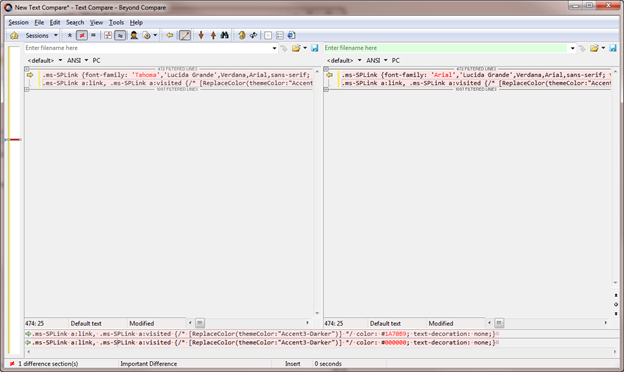The height and width of the screenshot is (372, 624).
Task: Click left pane PC line-ending label
Action: 96,60
